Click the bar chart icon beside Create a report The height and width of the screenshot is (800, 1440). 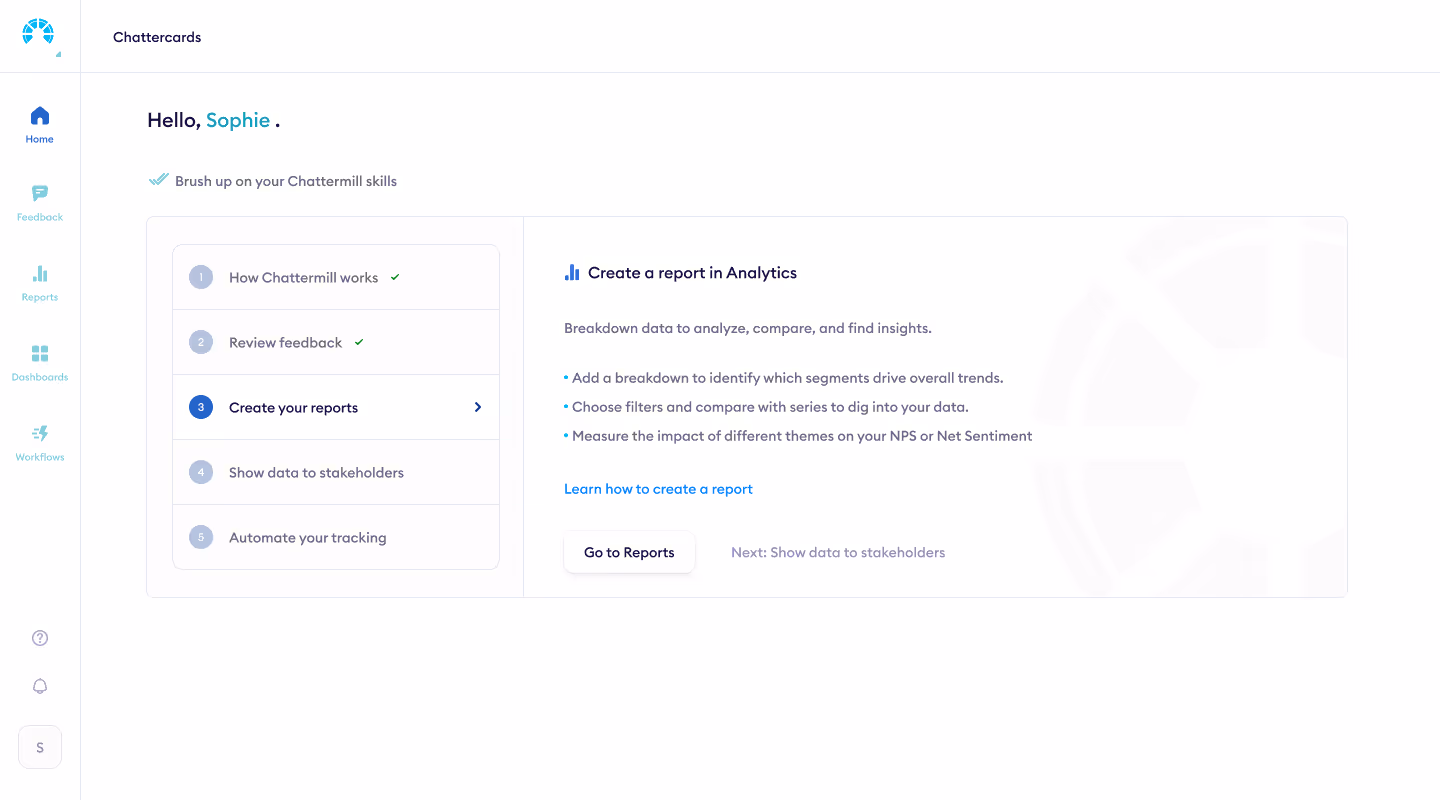click(572, 272)
